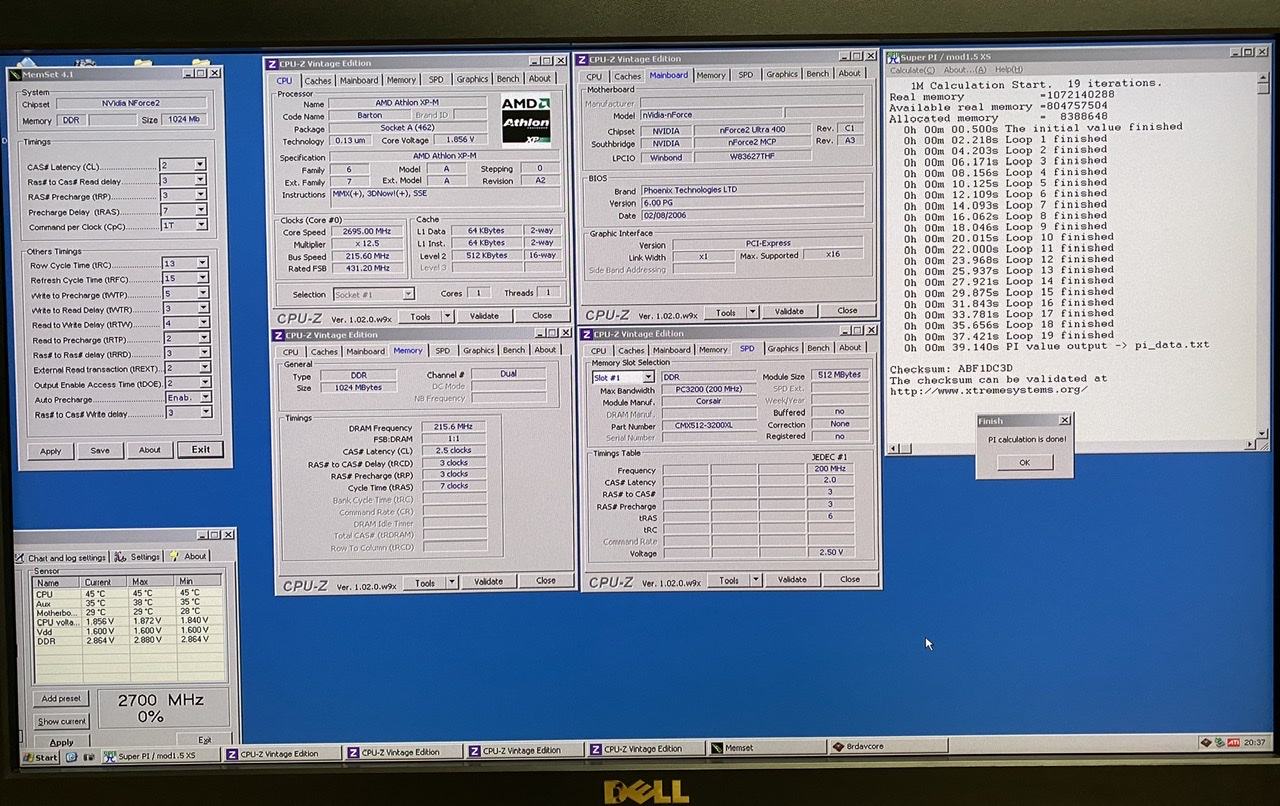Image resolution: width=1280 pixels, height=806 pixels.
Task: Open About menu in Super PI
Action: [965, 70]
